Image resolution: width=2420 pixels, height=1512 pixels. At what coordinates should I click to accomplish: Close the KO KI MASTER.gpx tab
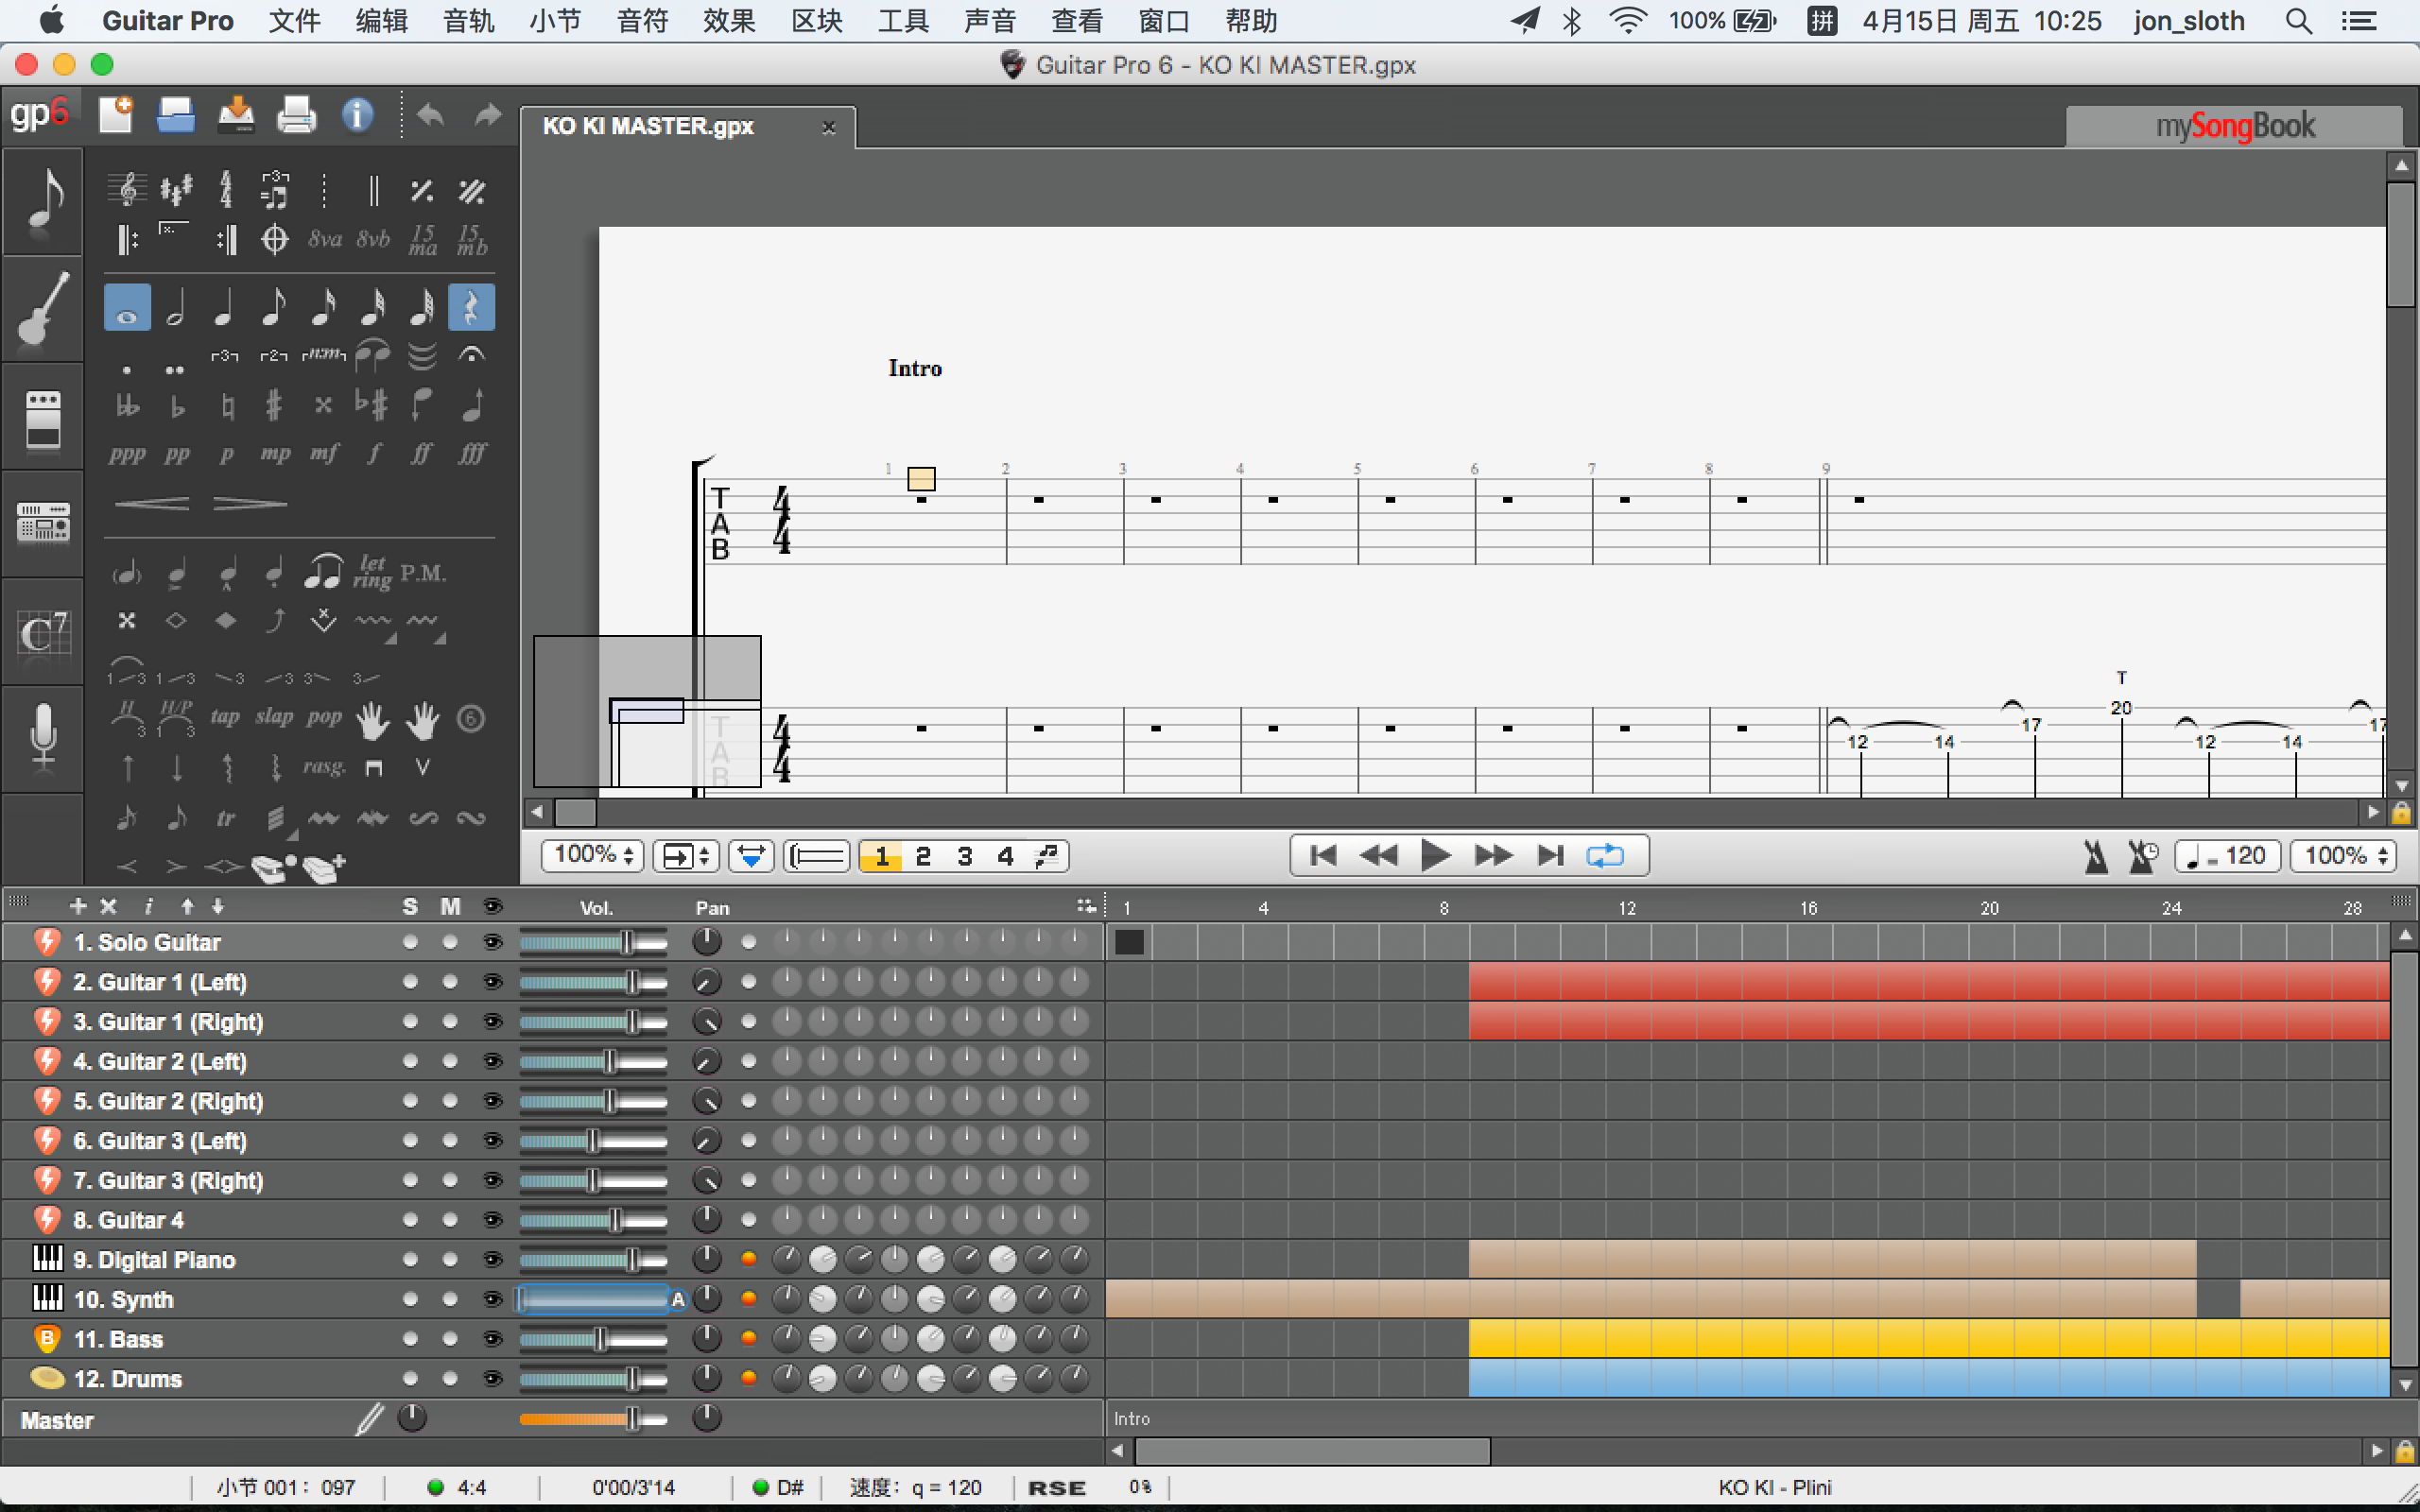pos(828,127)
